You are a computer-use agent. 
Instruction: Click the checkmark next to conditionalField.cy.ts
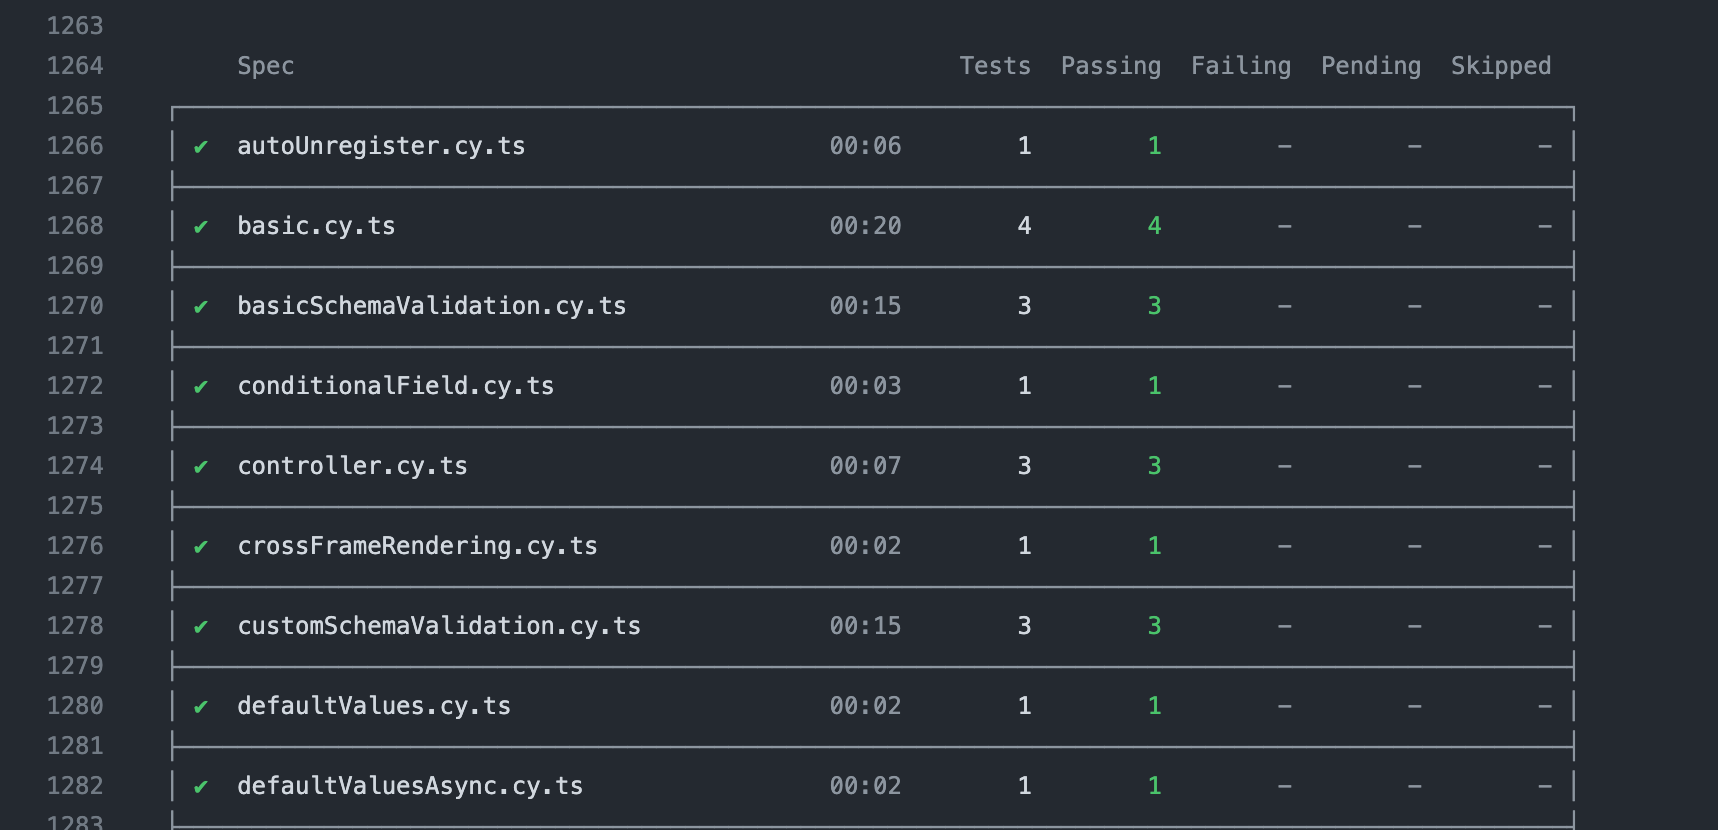[x=201, y=387]
